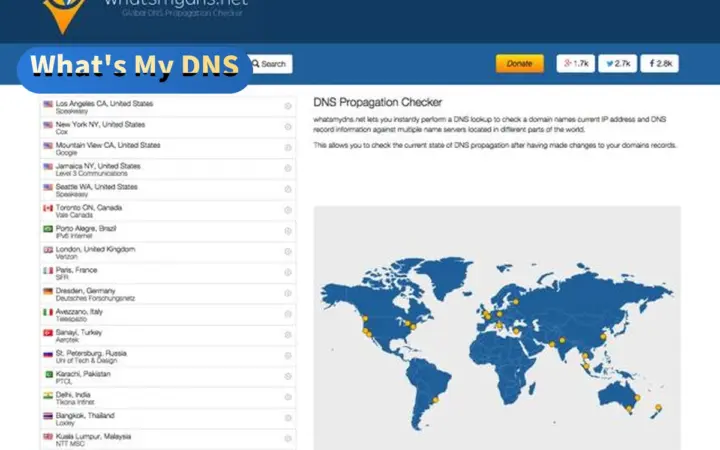
Task: Click the status icon in the Karachi row
Action: point(288,376)
